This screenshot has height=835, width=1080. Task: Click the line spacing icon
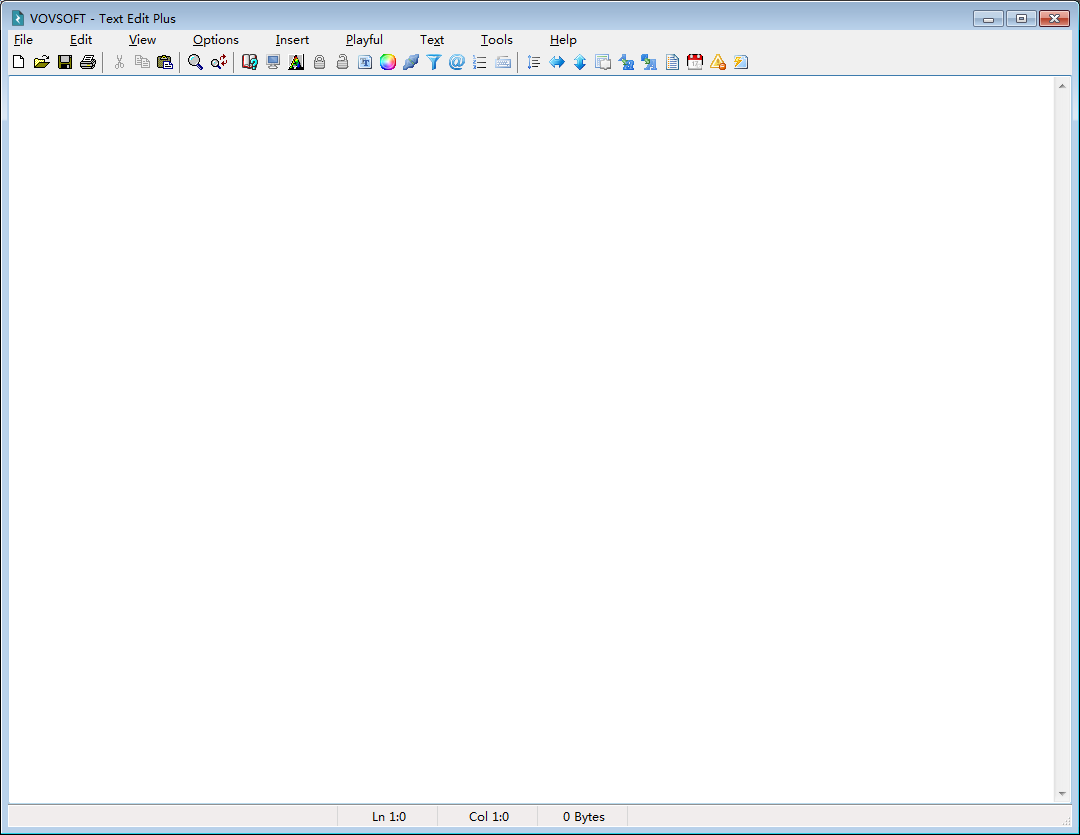coord(534,62)
